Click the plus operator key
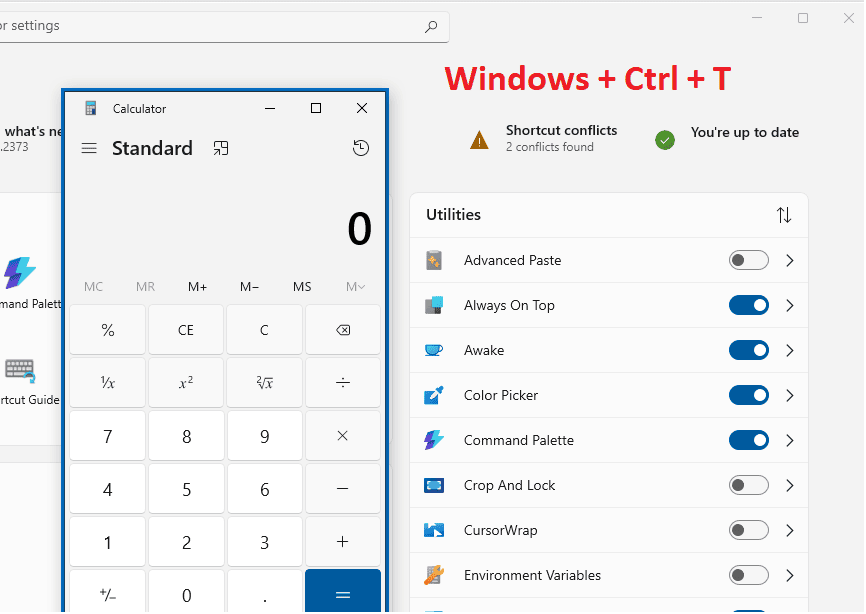The image size is (866, 614). click(343, 542)
